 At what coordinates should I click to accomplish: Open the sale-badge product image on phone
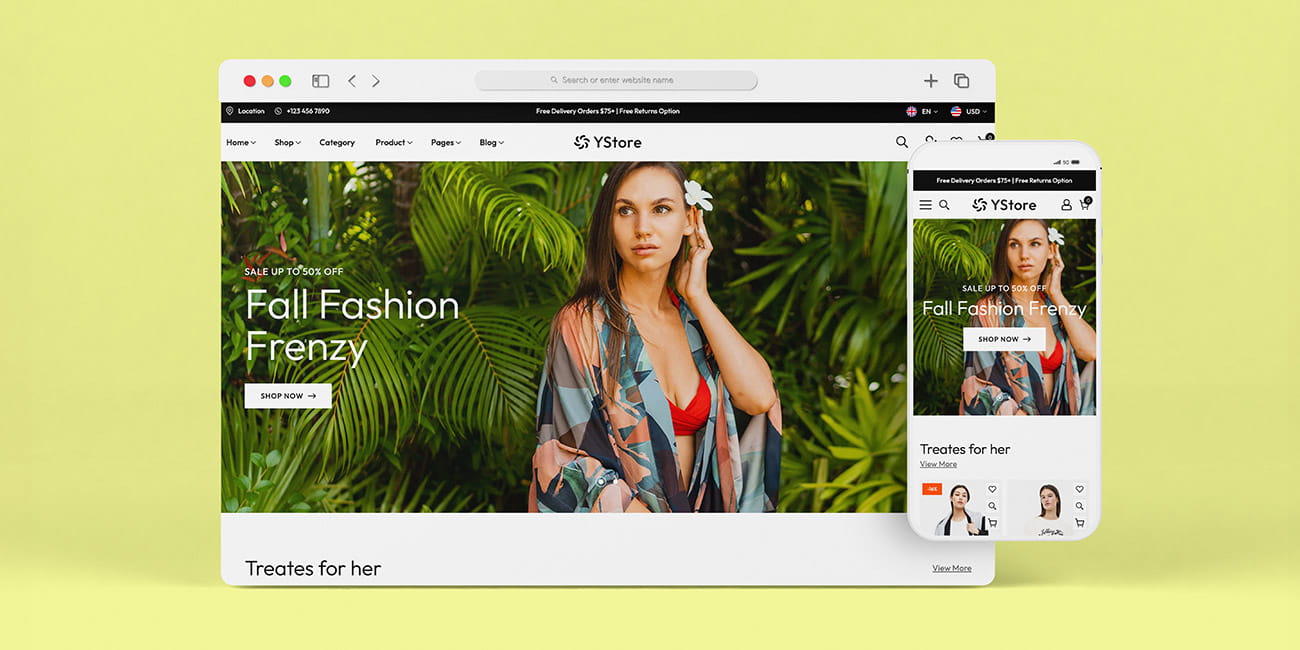click(x=960, y=509)
